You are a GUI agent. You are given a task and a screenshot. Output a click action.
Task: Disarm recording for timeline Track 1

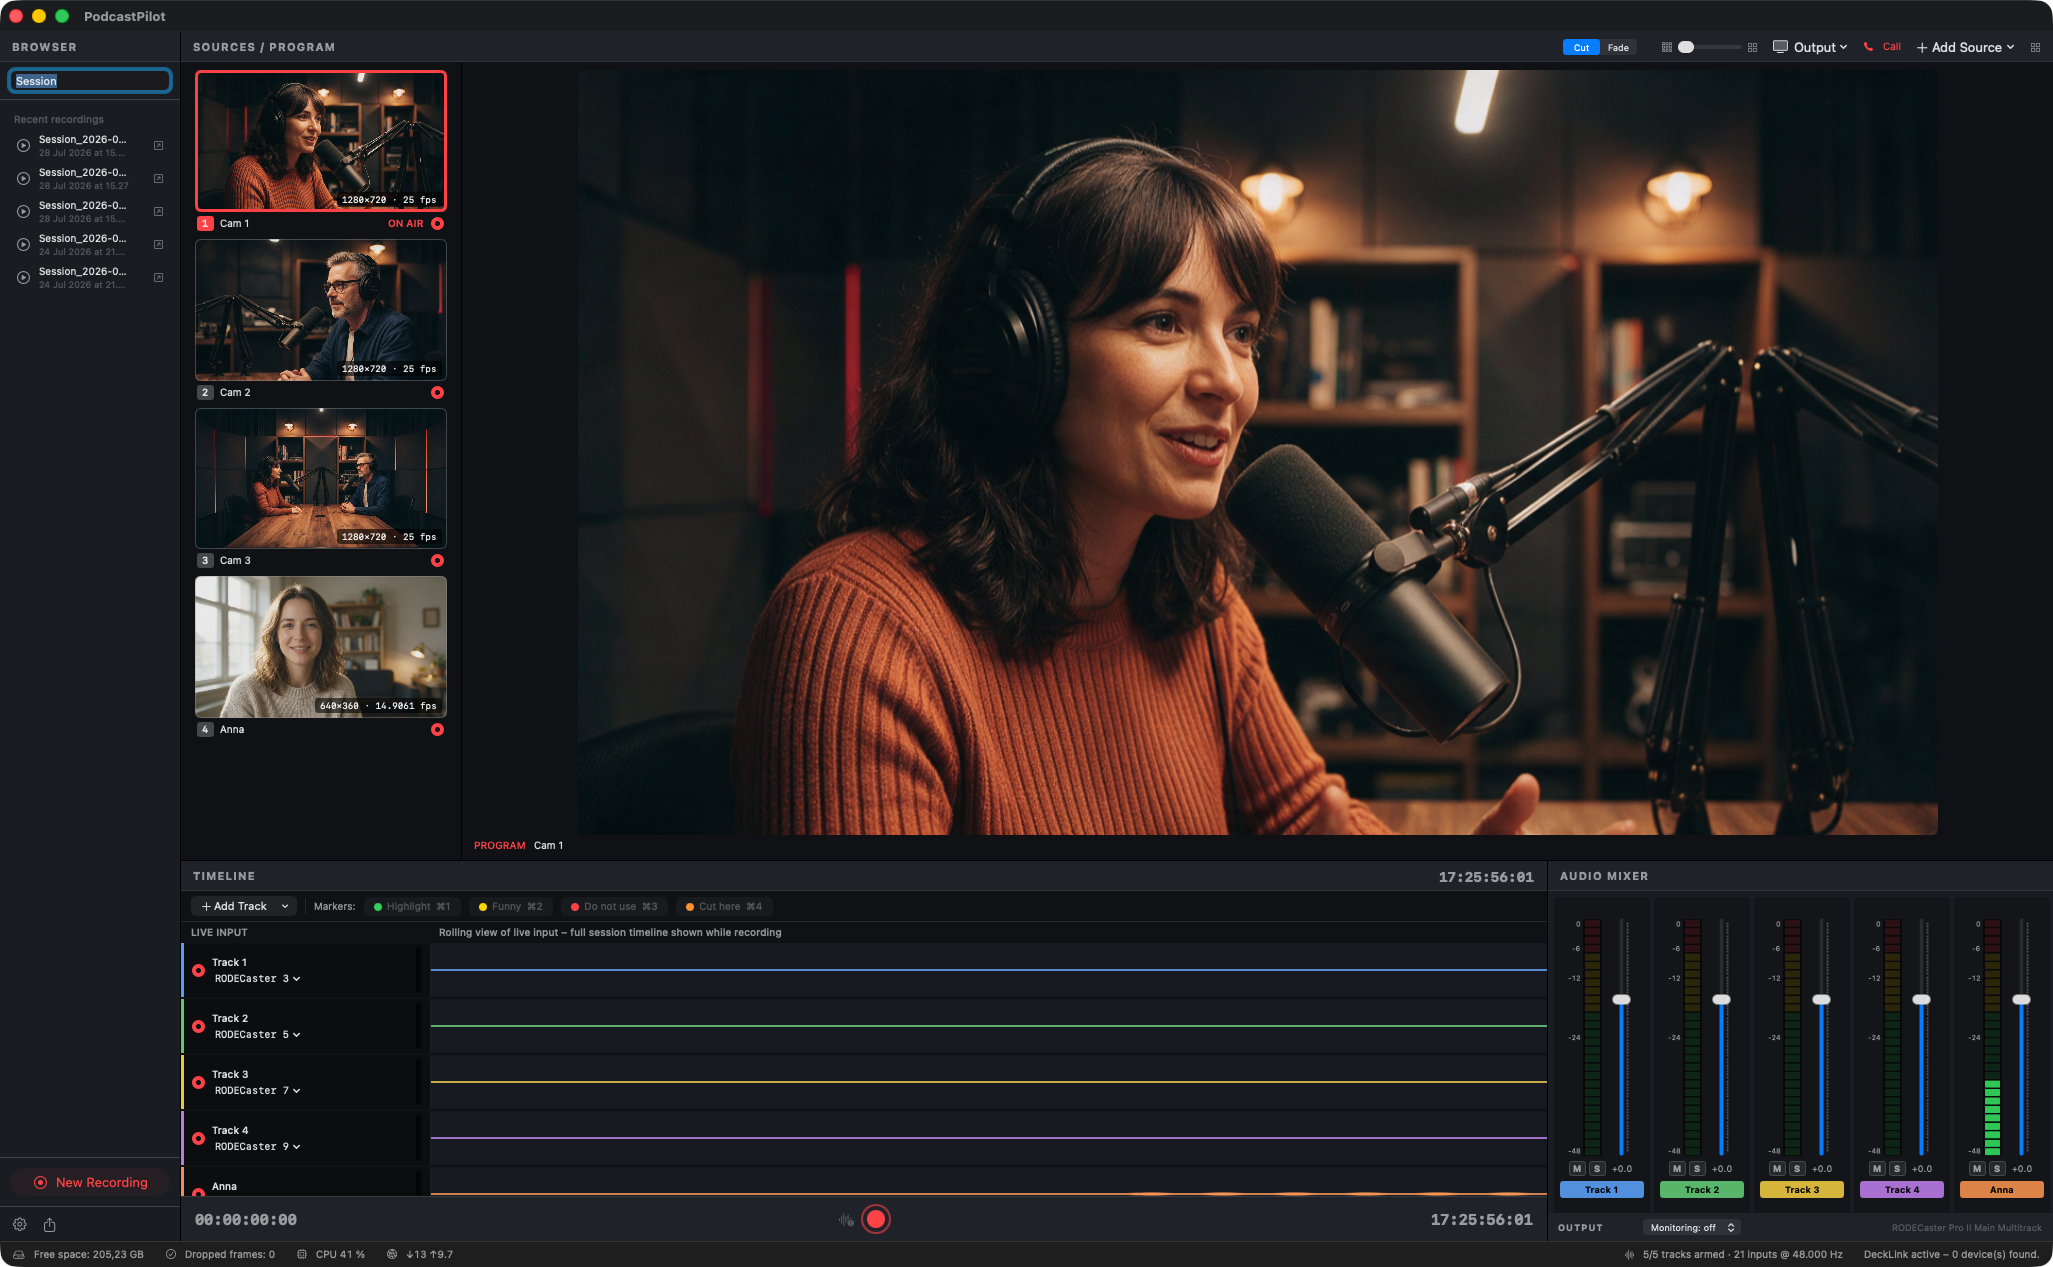(198, 971)
